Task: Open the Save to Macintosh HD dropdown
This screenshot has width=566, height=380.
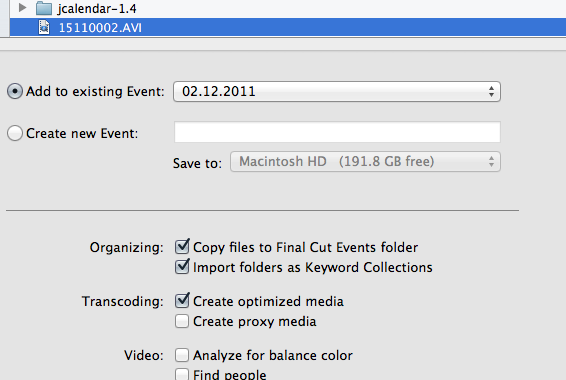Action: [365, 161]
